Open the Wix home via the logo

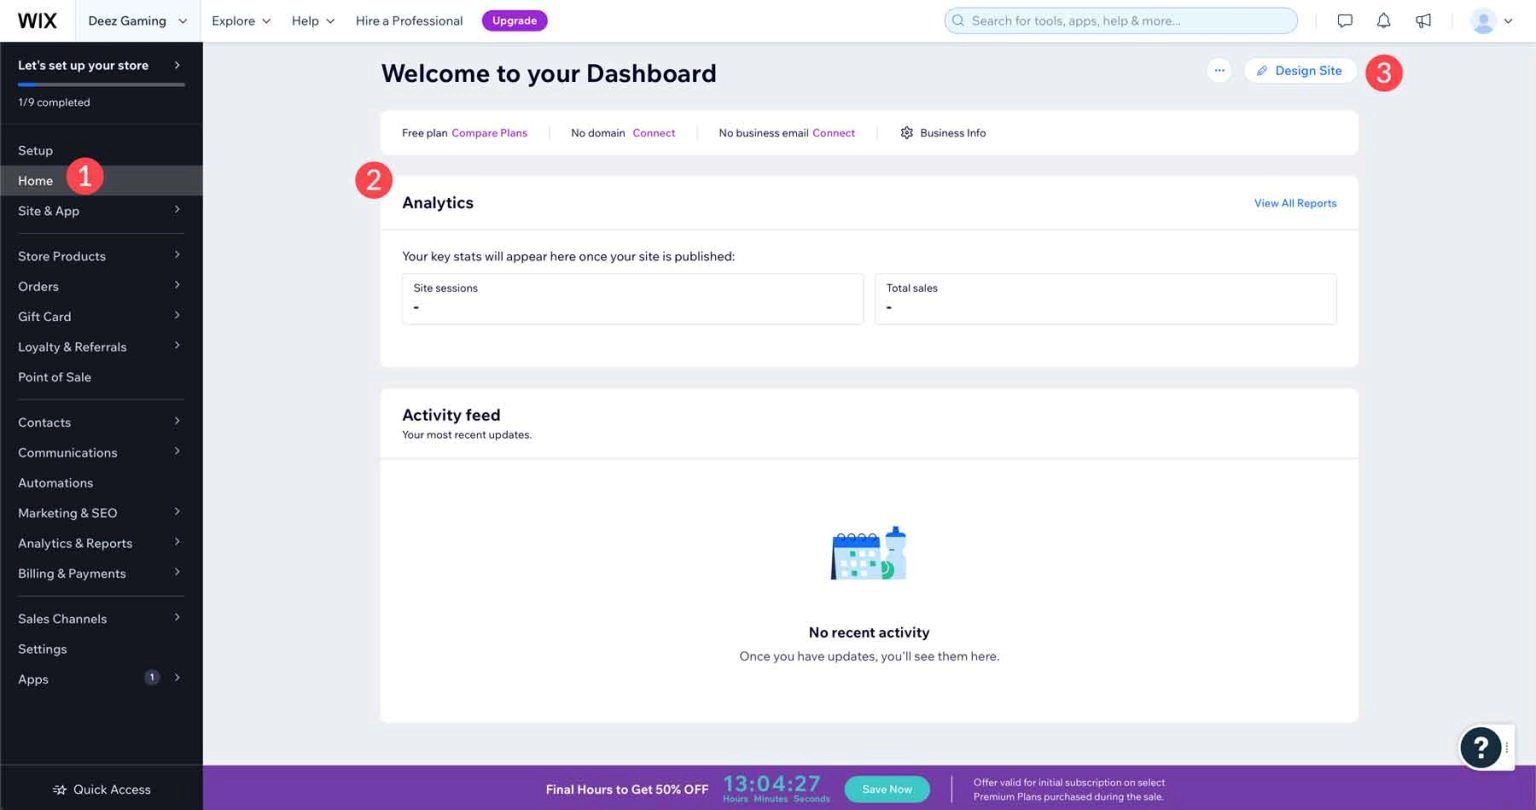[x=37, y=20]
